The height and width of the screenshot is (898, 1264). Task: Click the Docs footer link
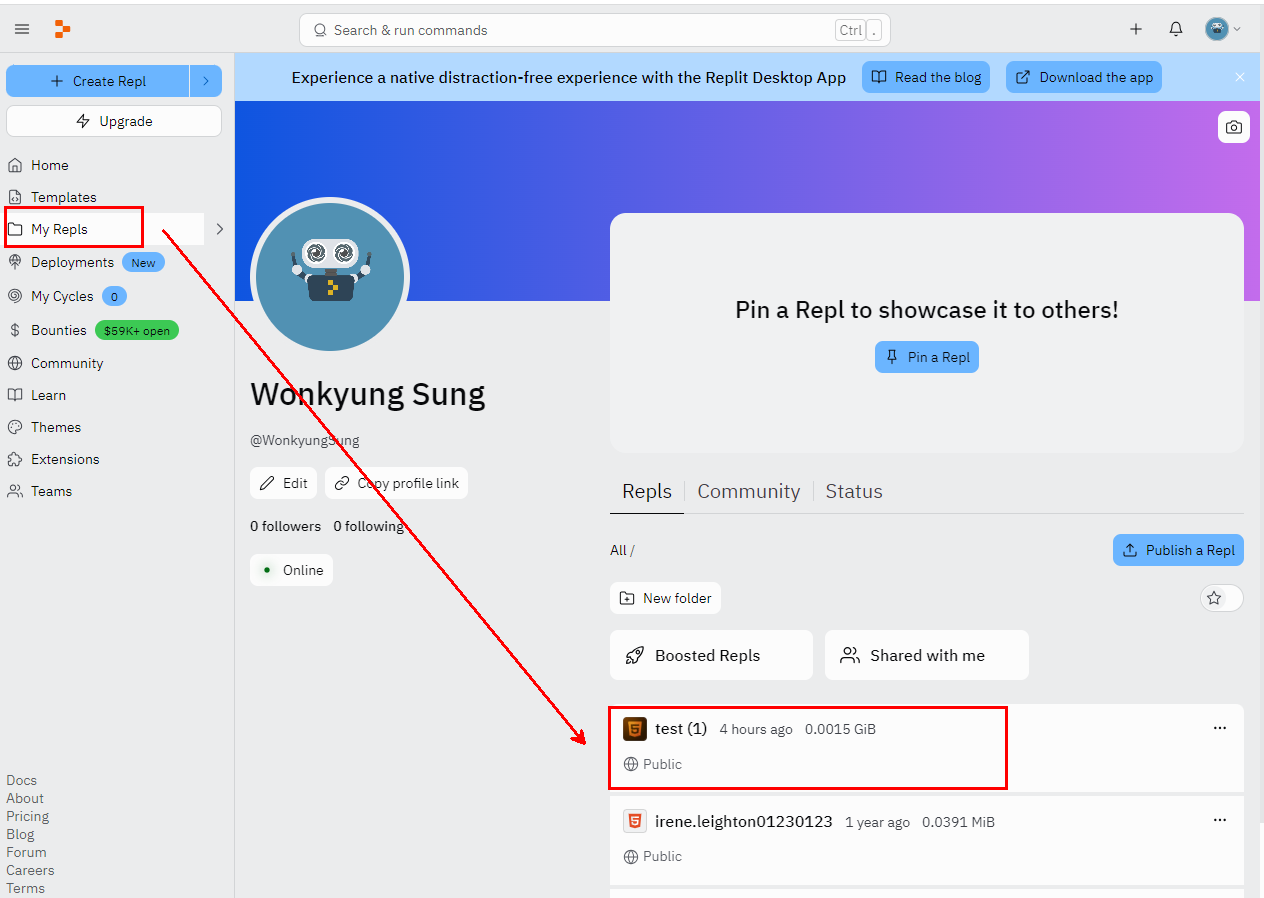[21, 780]
